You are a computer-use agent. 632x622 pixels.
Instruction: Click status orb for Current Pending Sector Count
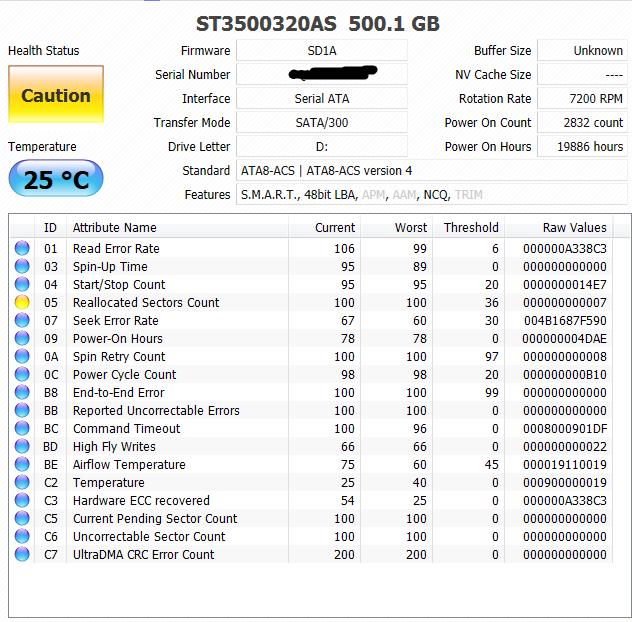22,518
